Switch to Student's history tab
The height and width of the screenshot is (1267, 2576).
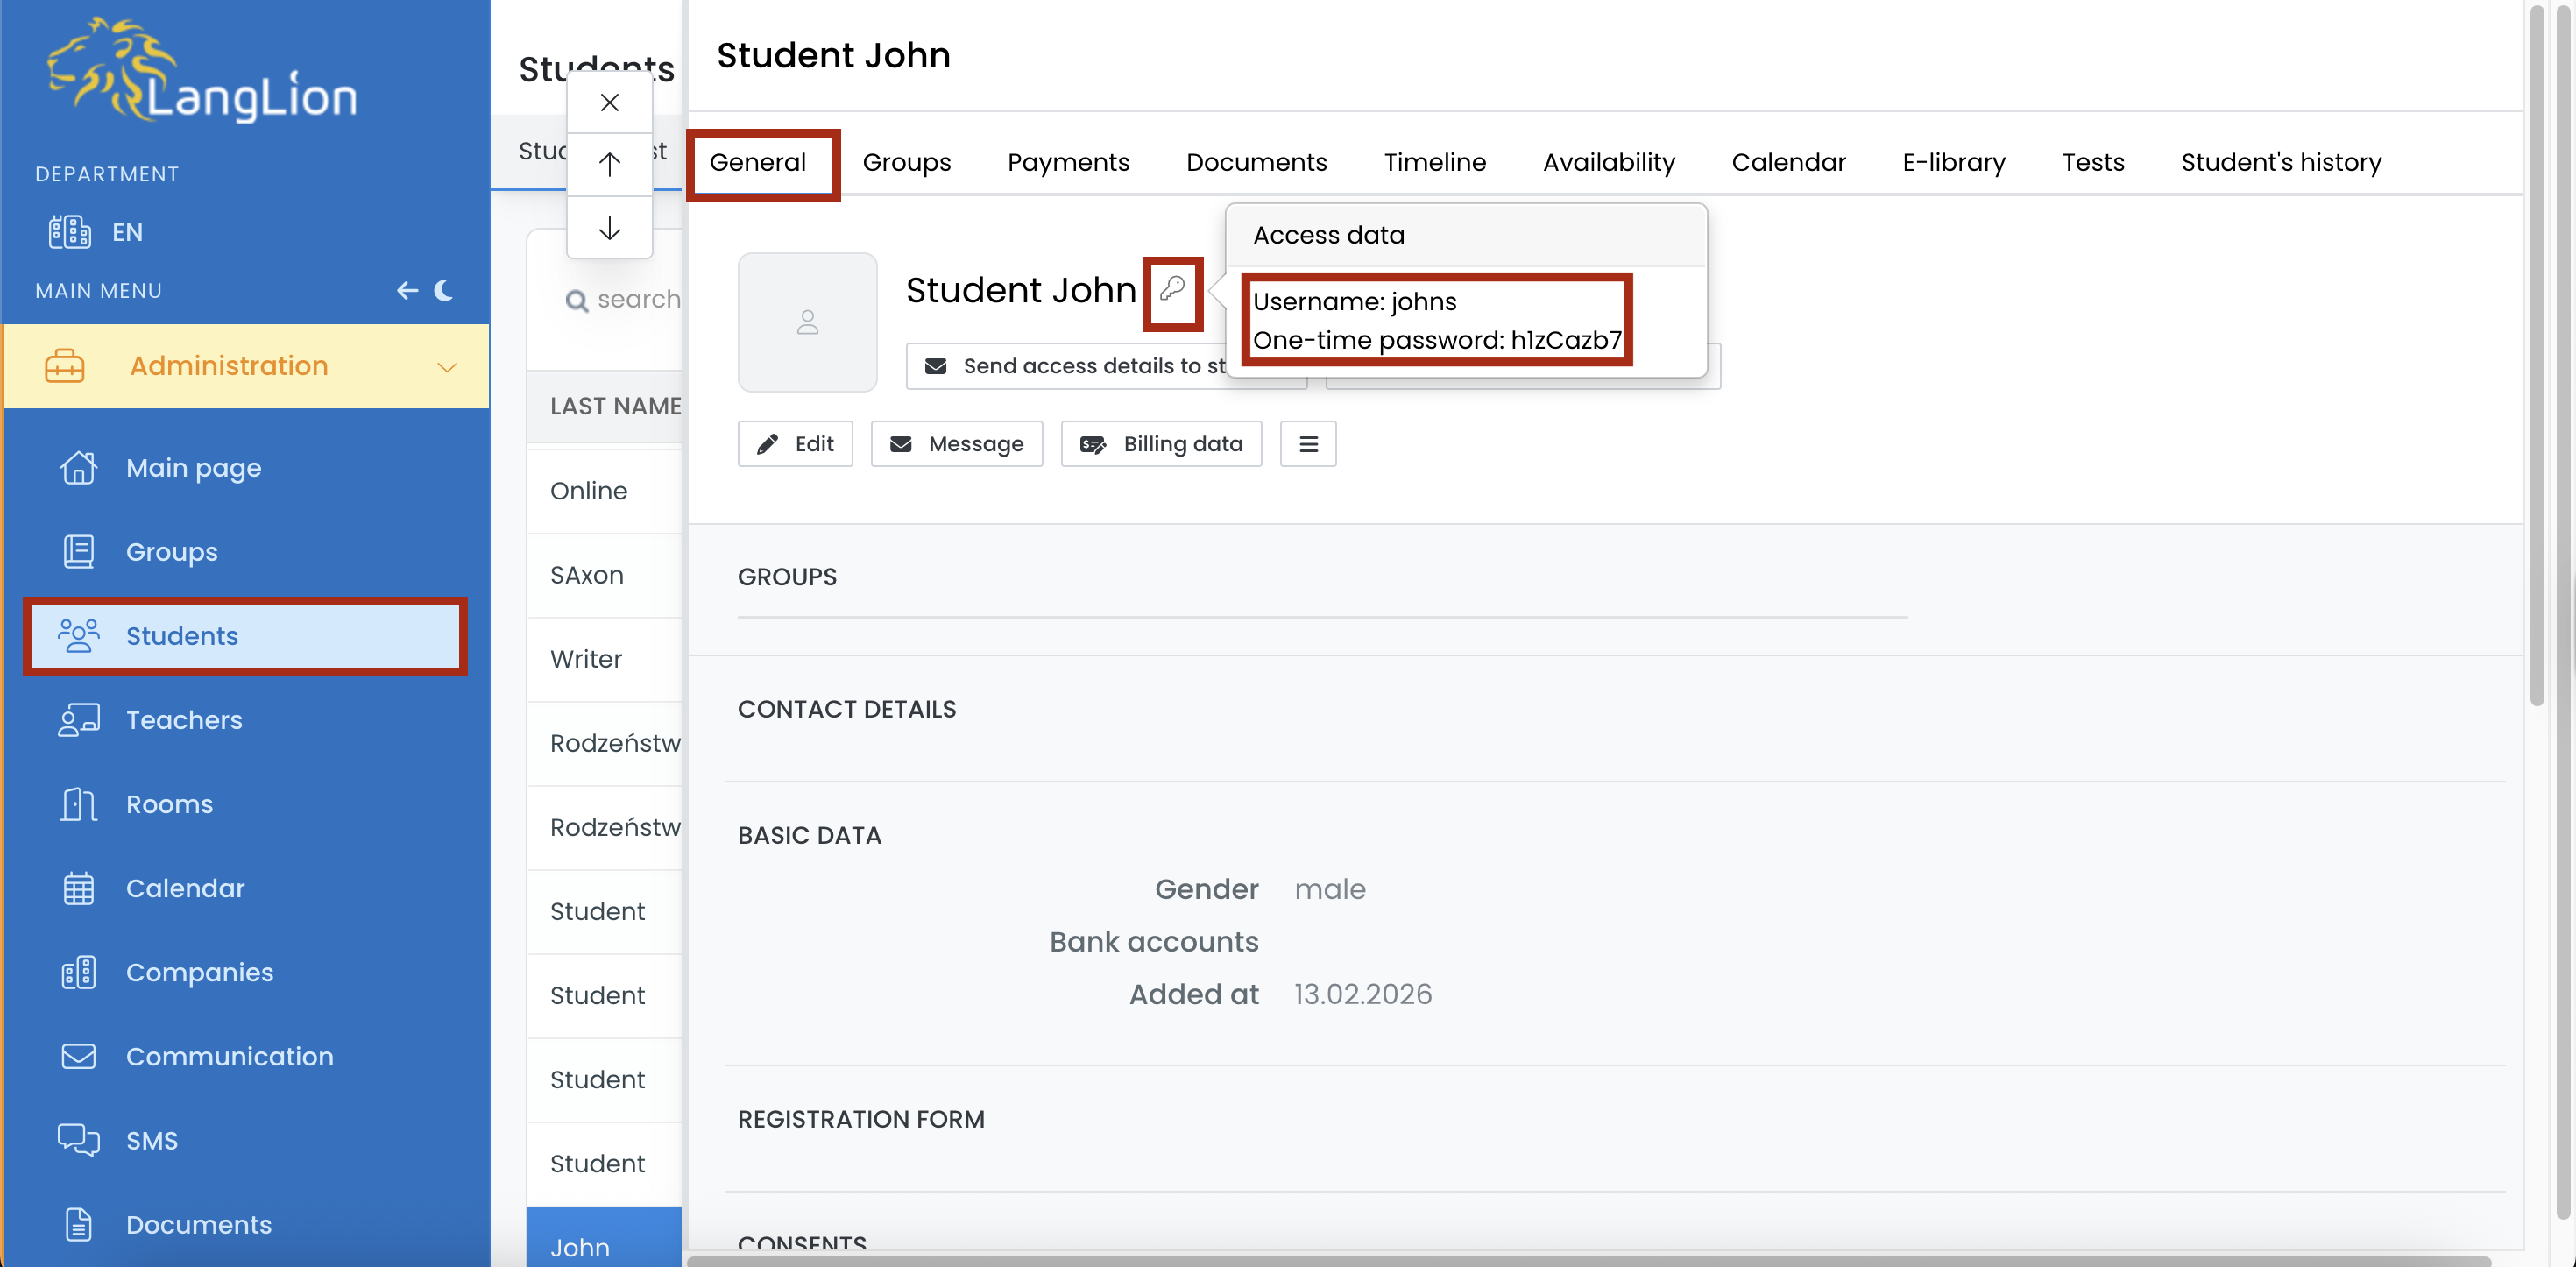2280,162
